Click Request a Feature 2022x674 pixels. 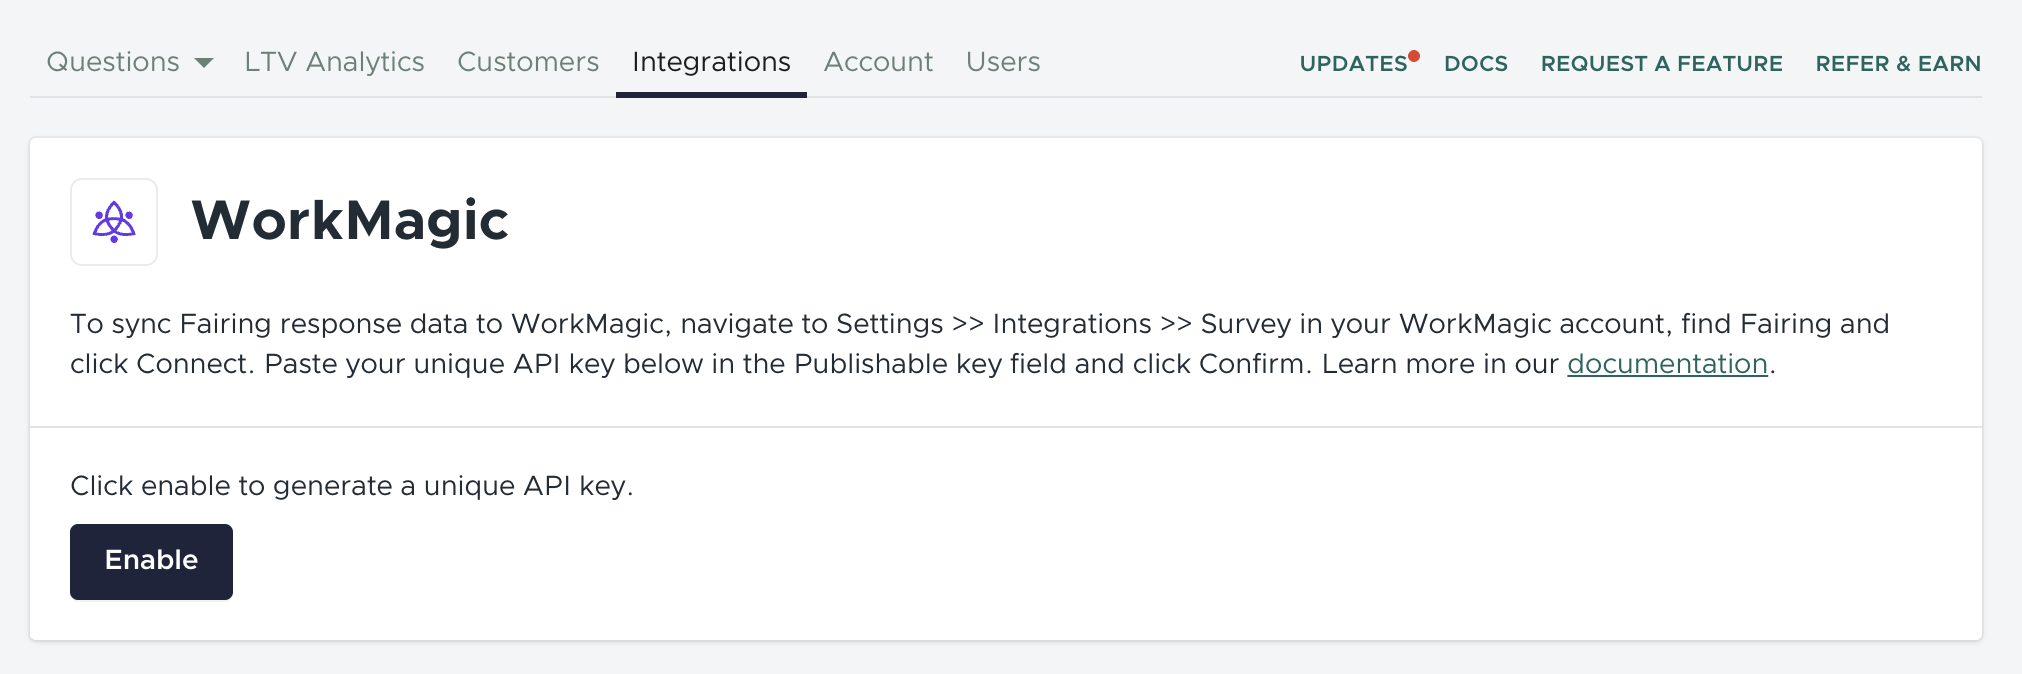point(1661,64)
